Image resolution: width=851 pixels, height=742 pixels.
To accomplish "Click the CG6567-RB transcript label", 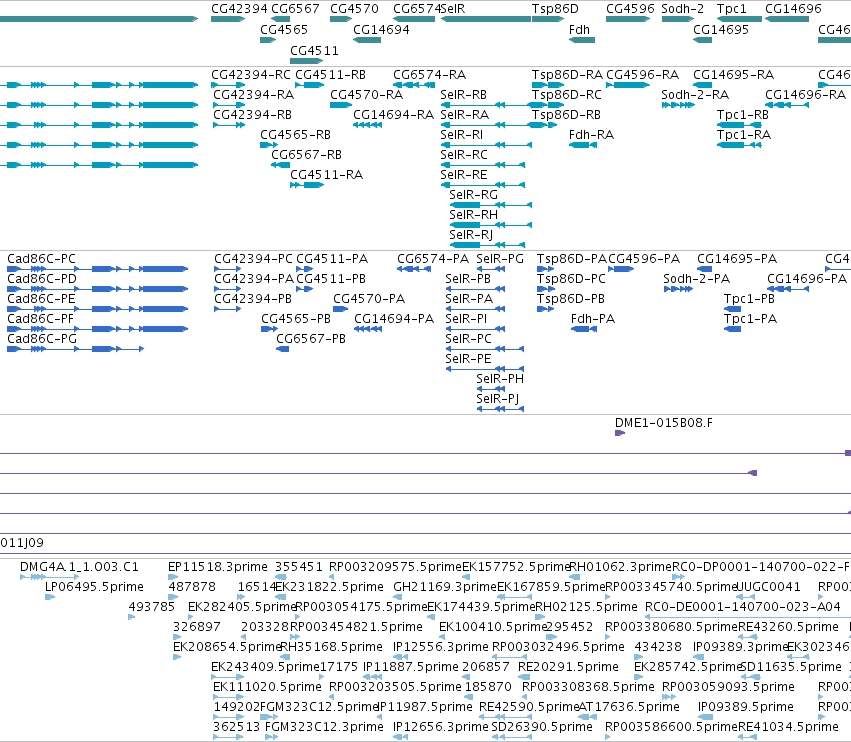I will [307, 155].
